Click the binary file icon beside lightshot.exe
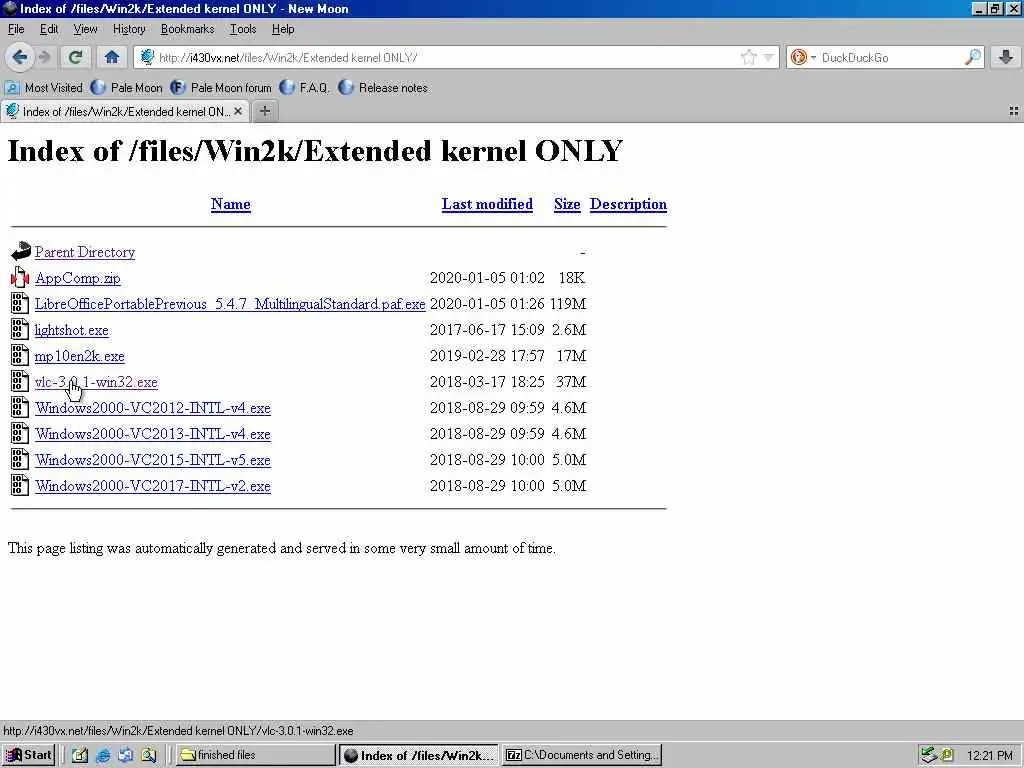This screenshot has height=768, width=1024. [20, 329]
